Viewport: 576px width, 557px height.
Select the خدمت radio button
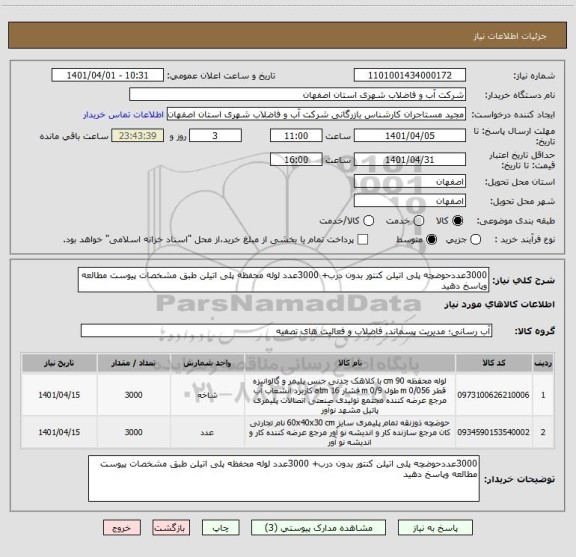point(419,220)
